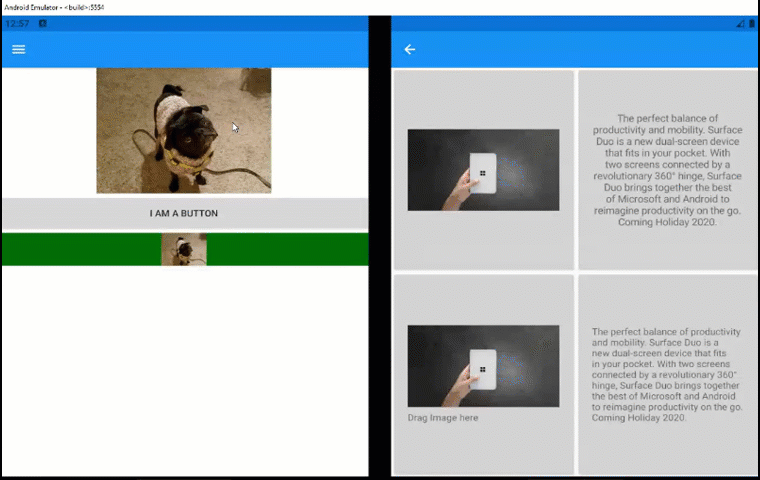This screenshot has height=480, width=760.
Task: Click the notification icon beside the clock
Action: pyautogui.click(x=43, y=23)
